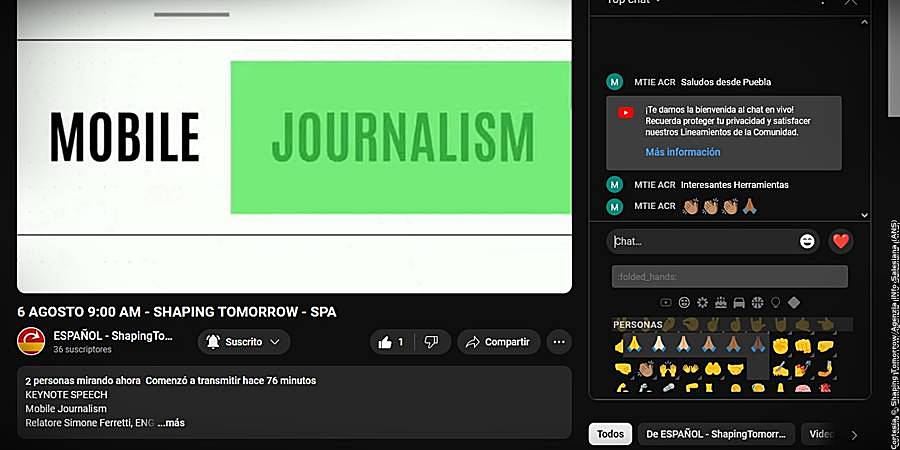Screen dimensions: 900x450
Task: Open the channel avatar thumbnail
Action: click(x=31, y=342)
